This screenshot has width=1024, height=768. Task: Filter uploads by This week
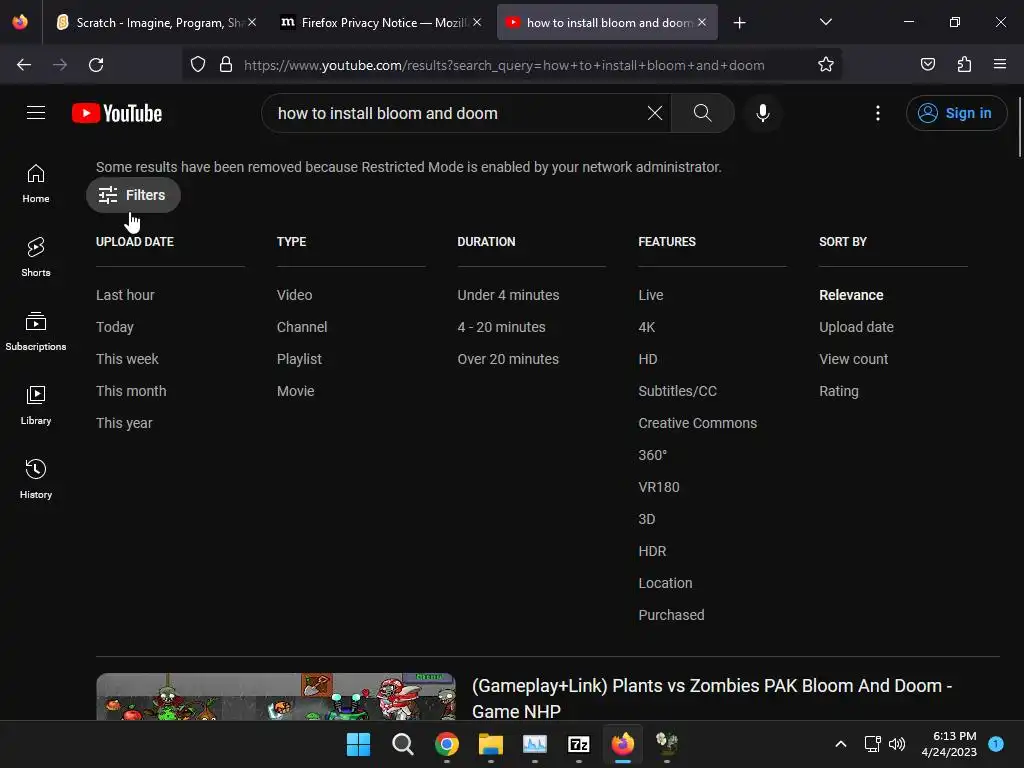pos(127,359)
